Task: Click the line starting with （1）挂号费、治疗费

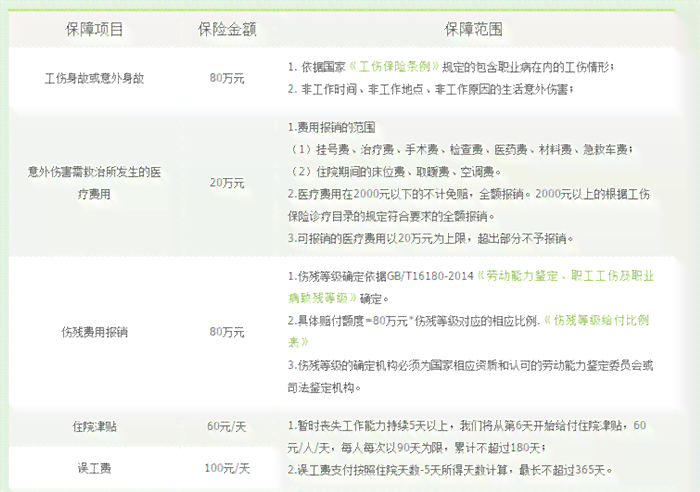Action: tap(460, 150)
